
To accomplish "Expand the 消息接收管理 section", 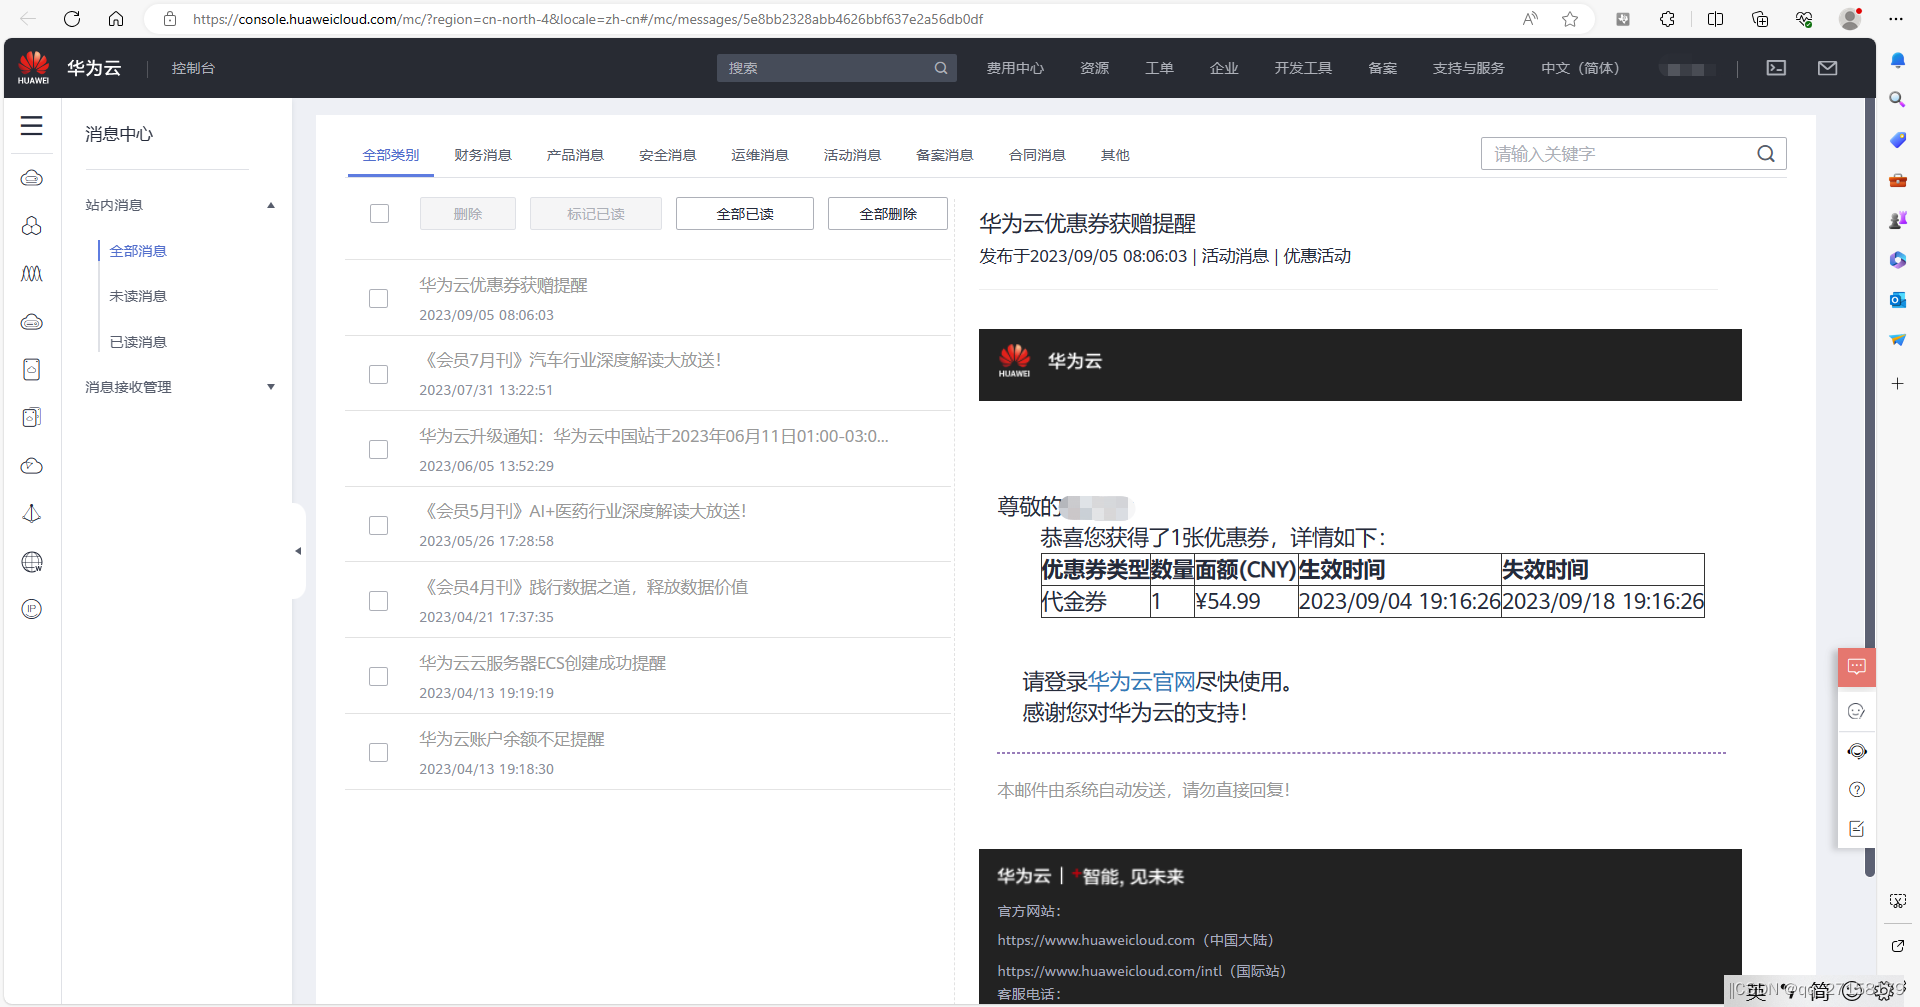I will [x=271, y=387].
